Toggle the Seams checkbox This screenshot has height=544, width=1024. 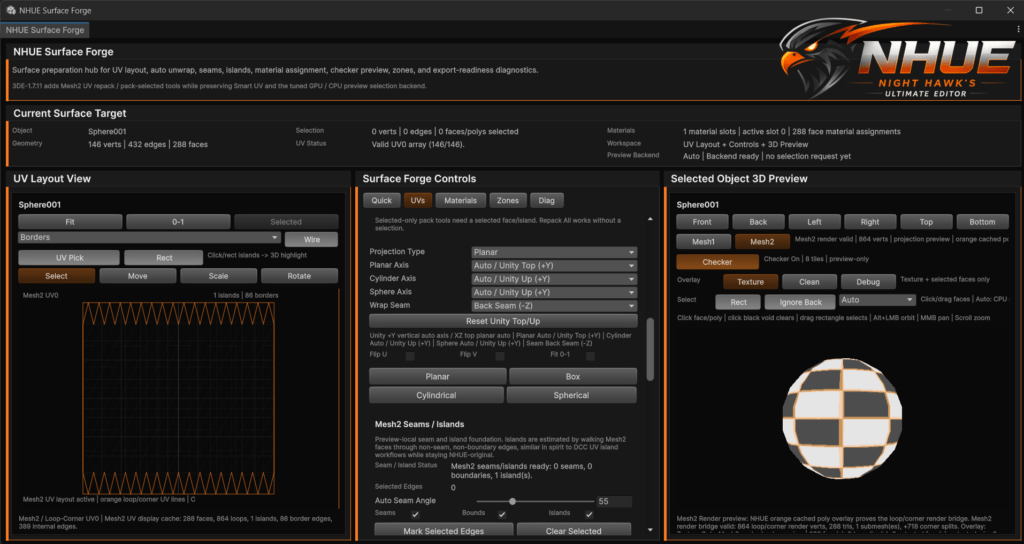coord(415,515)
